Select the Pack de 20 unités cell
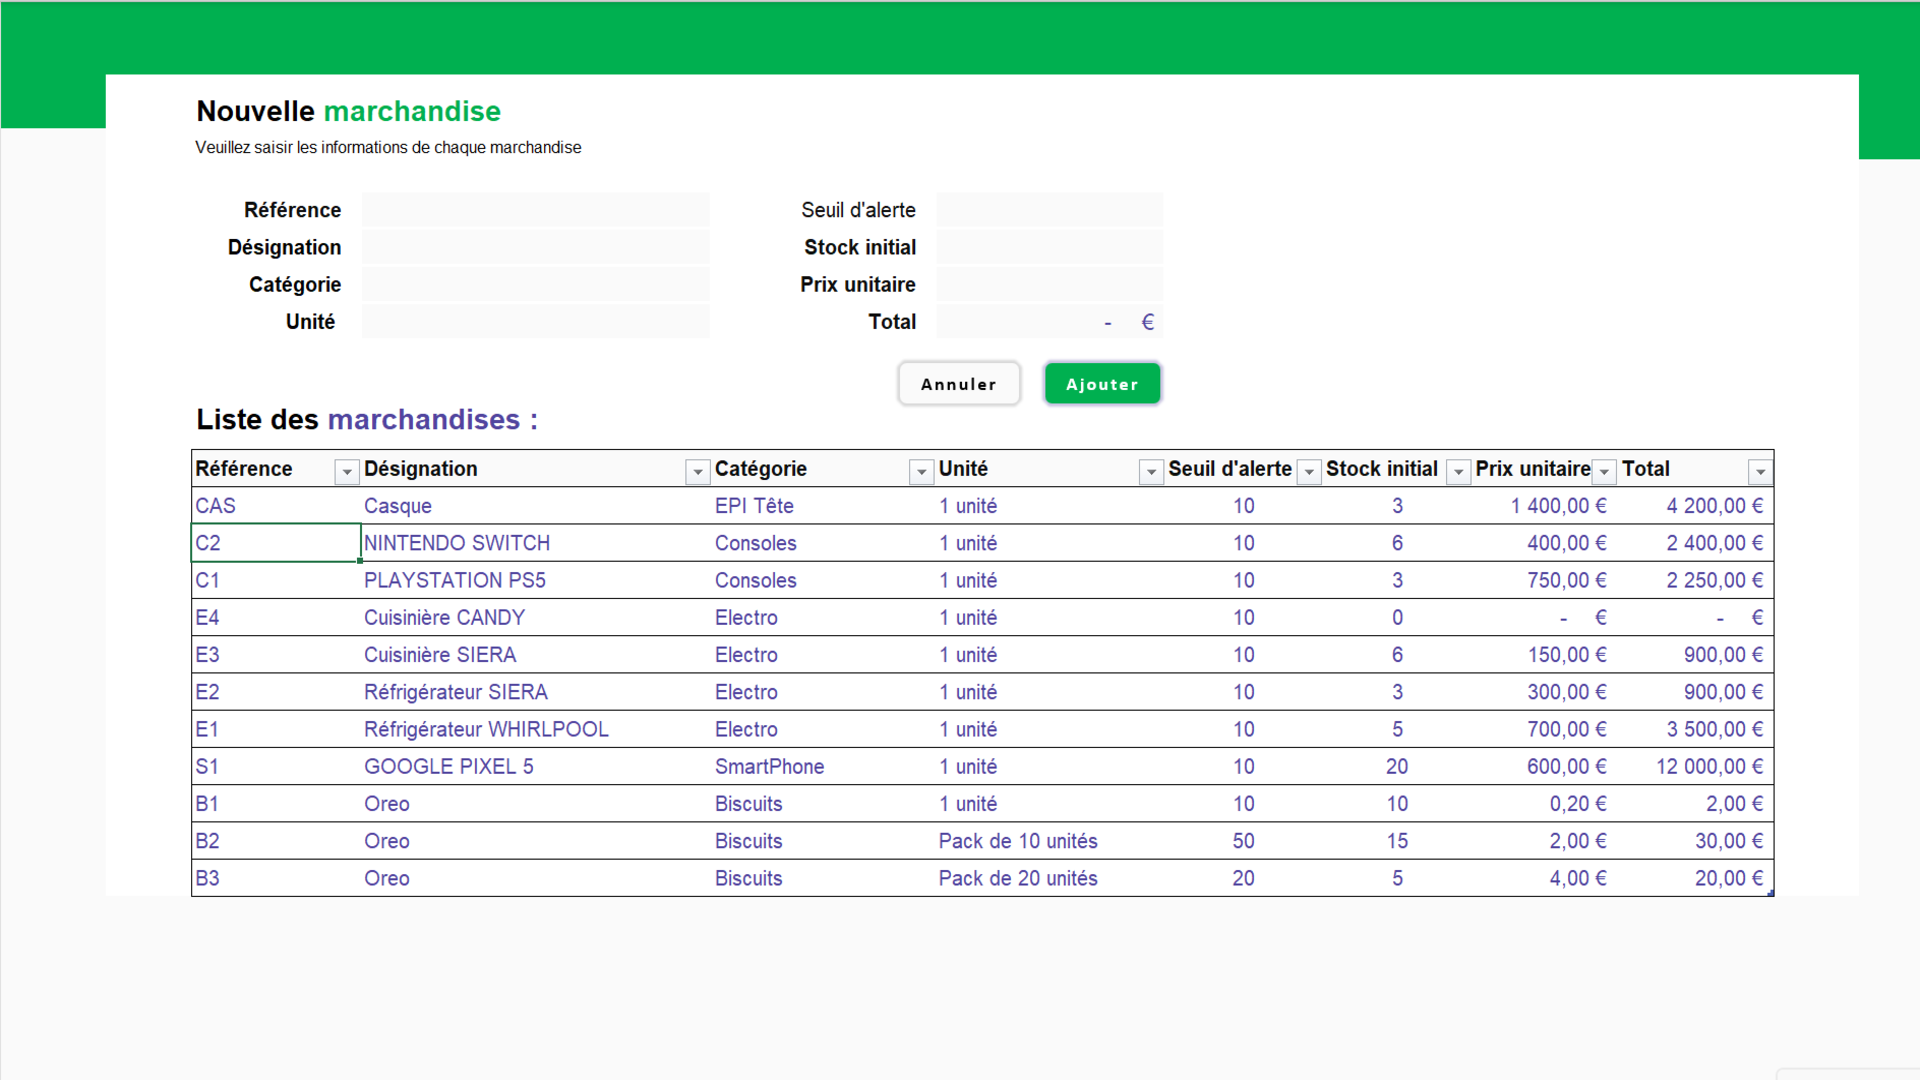 (x=1017, y=878)
